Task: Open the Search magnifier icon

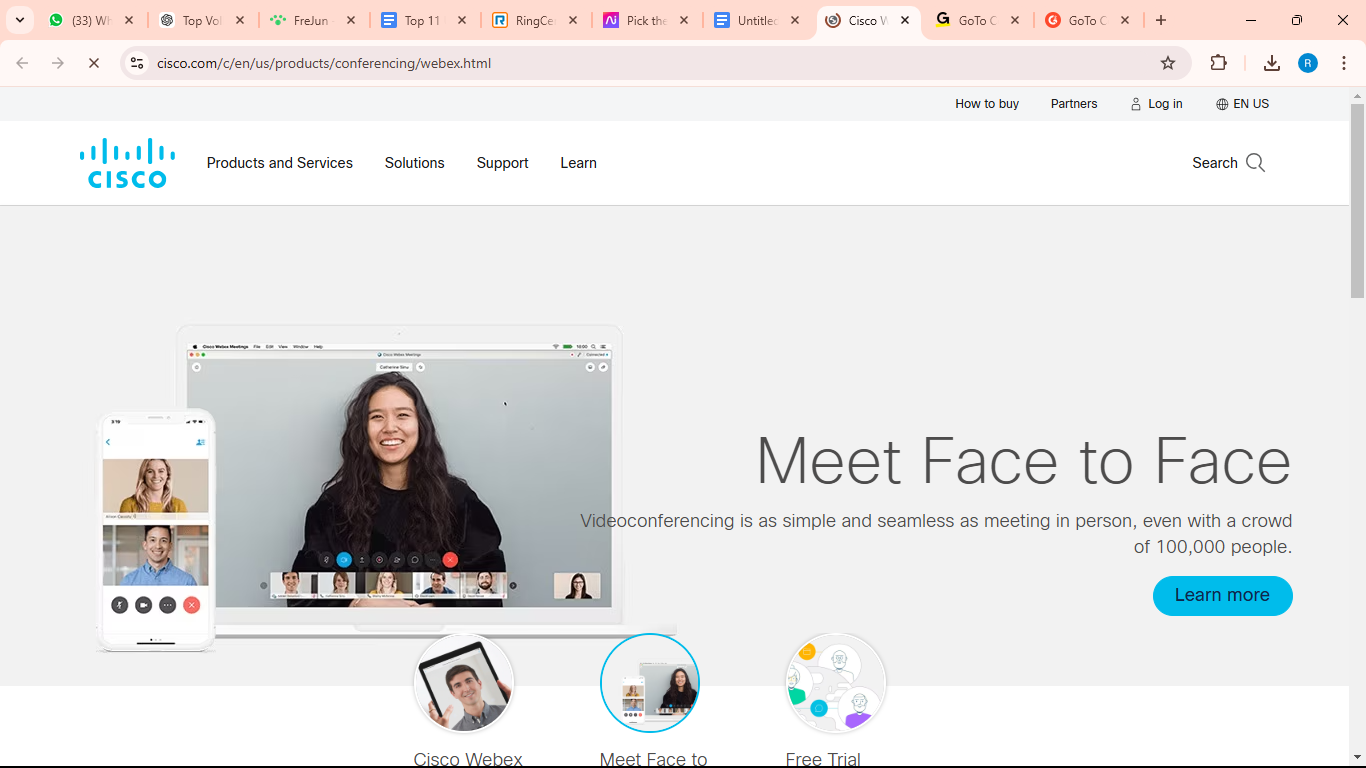Action: [1256, 163]
